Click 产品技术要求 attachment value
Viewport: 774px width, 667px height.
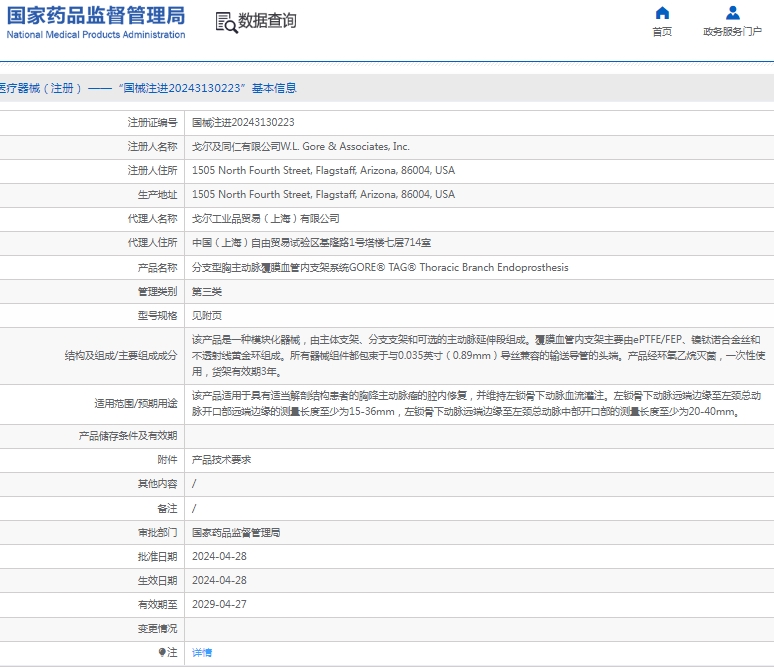tap(221, 460)
